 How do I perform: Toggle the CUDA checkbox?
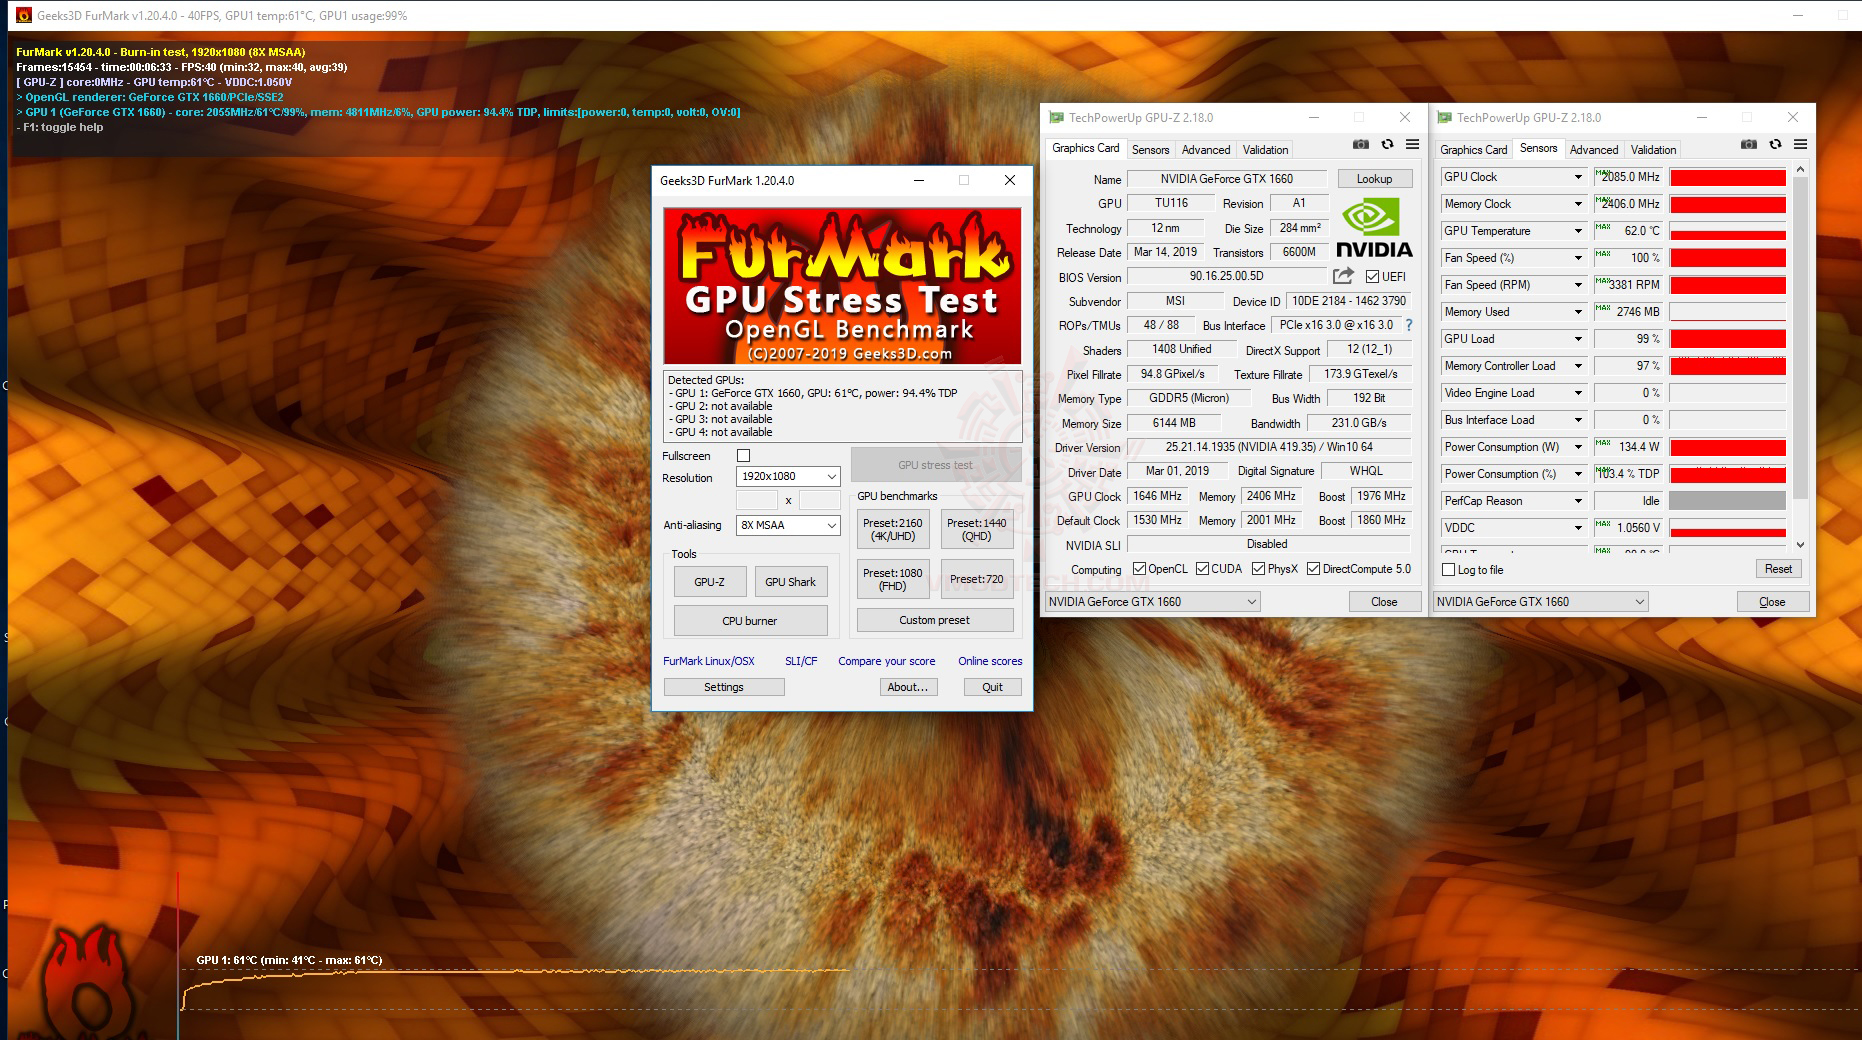(x=1202, y=569)
